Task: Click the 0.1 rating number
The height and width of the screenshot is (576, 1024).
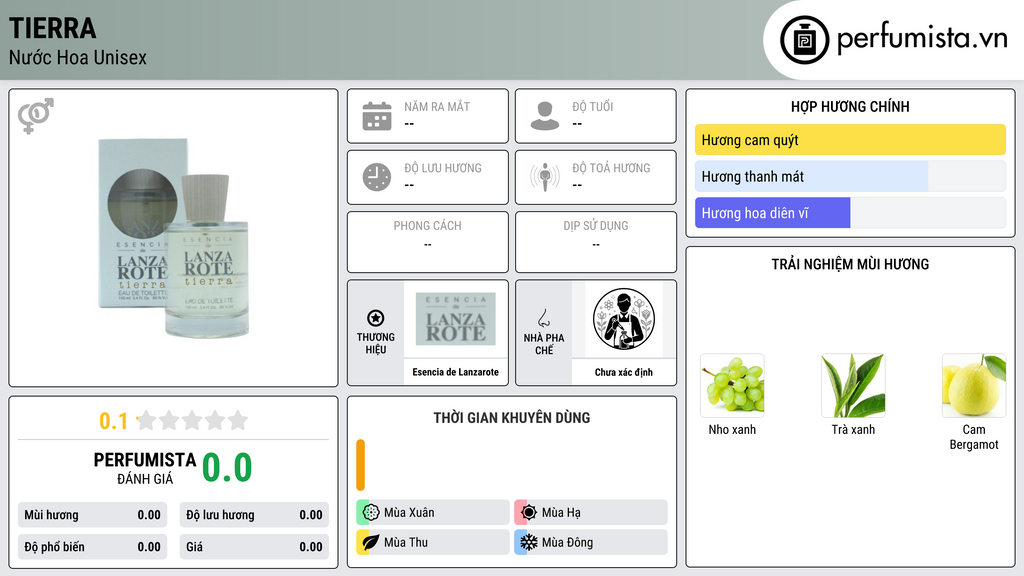Action: click(113, 421)
